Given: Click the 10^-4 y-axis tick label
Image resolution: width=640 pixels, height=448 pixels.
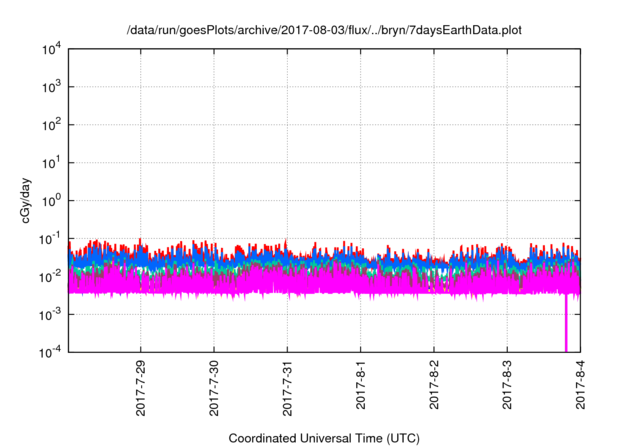Looking at the screenshot, I should point(50,352).
